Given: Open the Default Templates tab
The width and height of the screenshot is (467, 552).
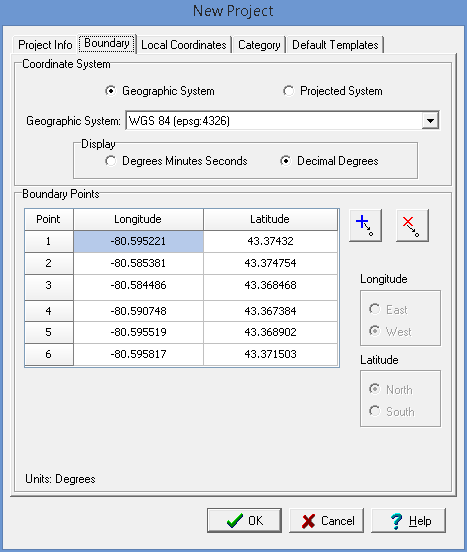Looking at the screenshot, I should [x=335, y=45].
